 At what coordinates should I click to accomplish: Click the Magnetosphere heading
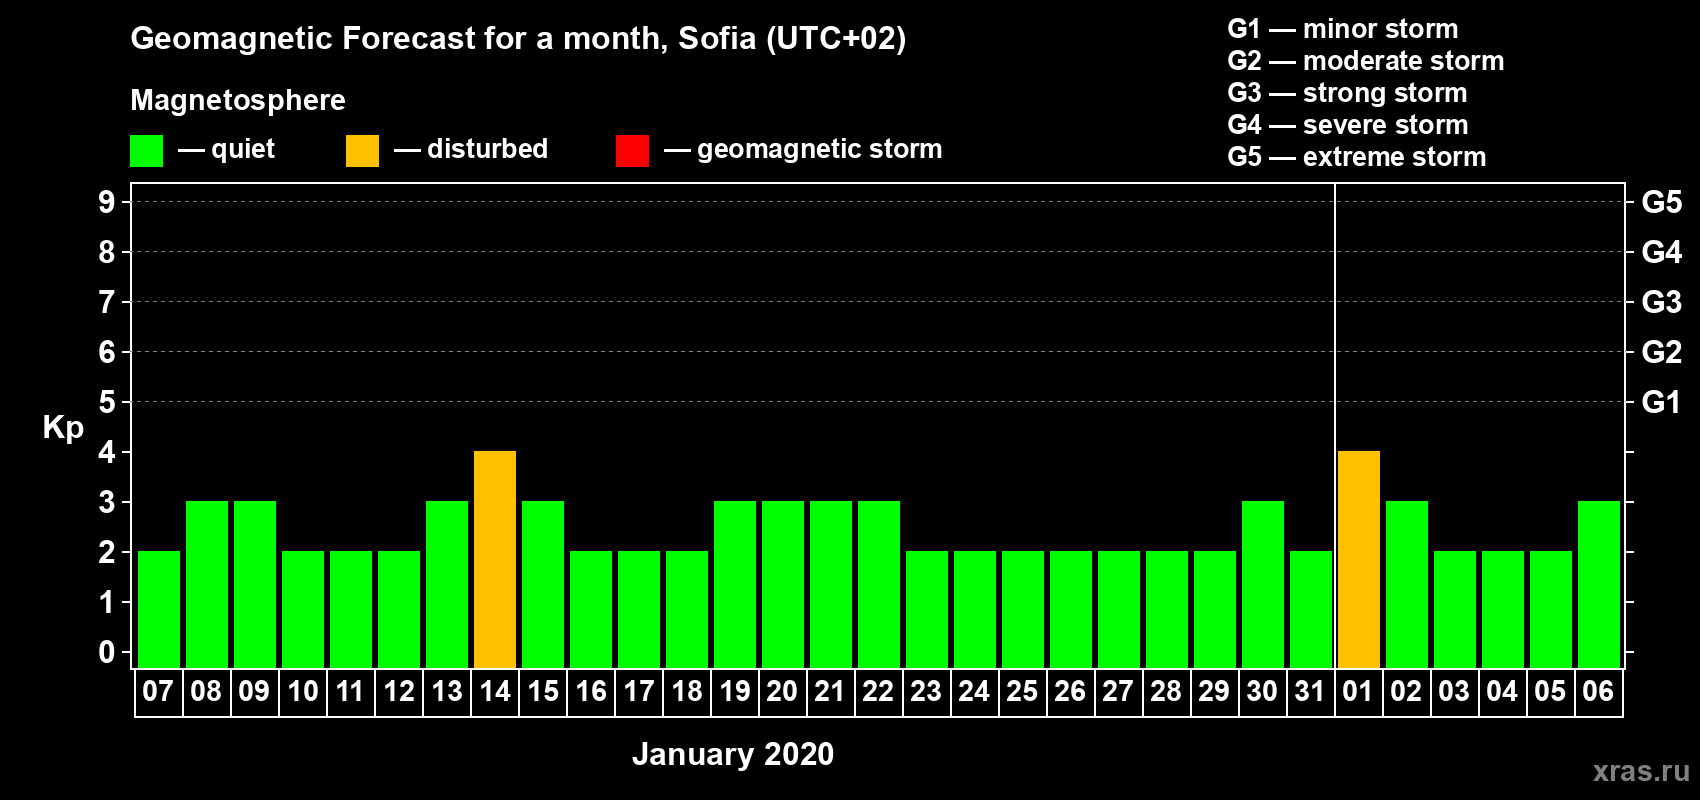point(238,100)
